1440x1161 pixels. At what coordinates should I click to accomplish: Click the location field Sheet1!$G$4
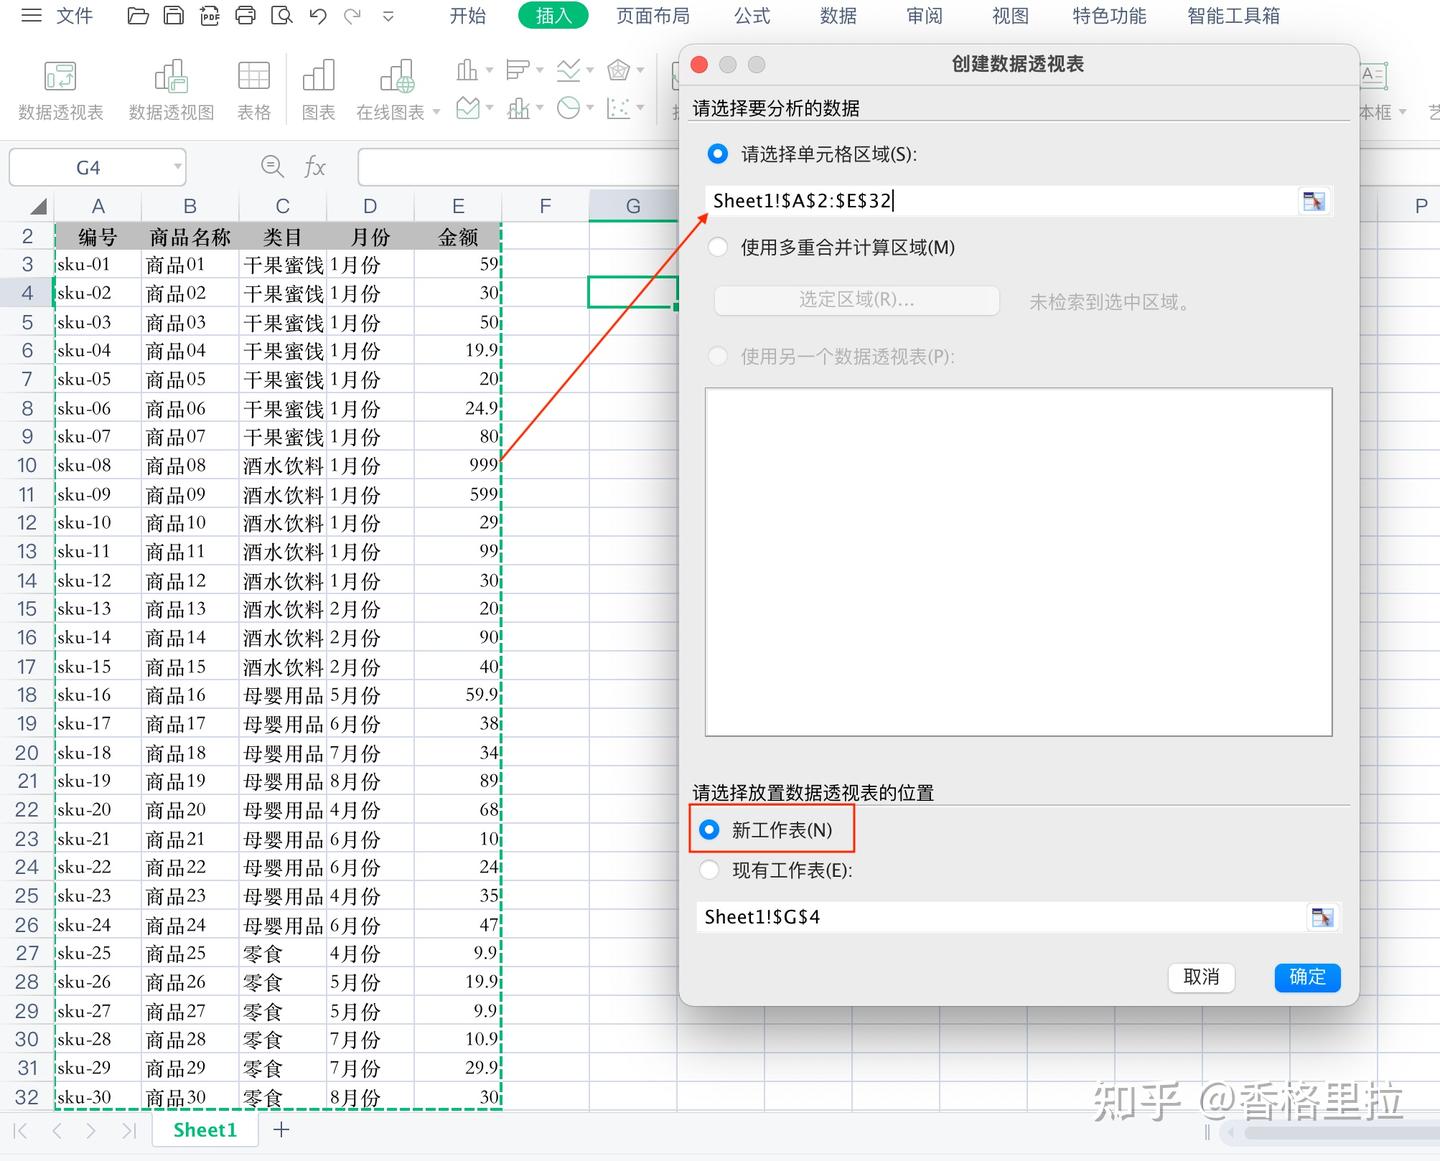tap(1001, 917)
